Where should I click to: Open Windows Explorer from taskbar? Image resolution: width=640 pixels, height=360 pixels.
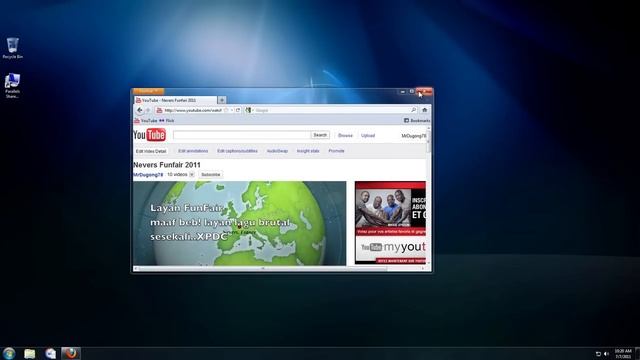30,353
